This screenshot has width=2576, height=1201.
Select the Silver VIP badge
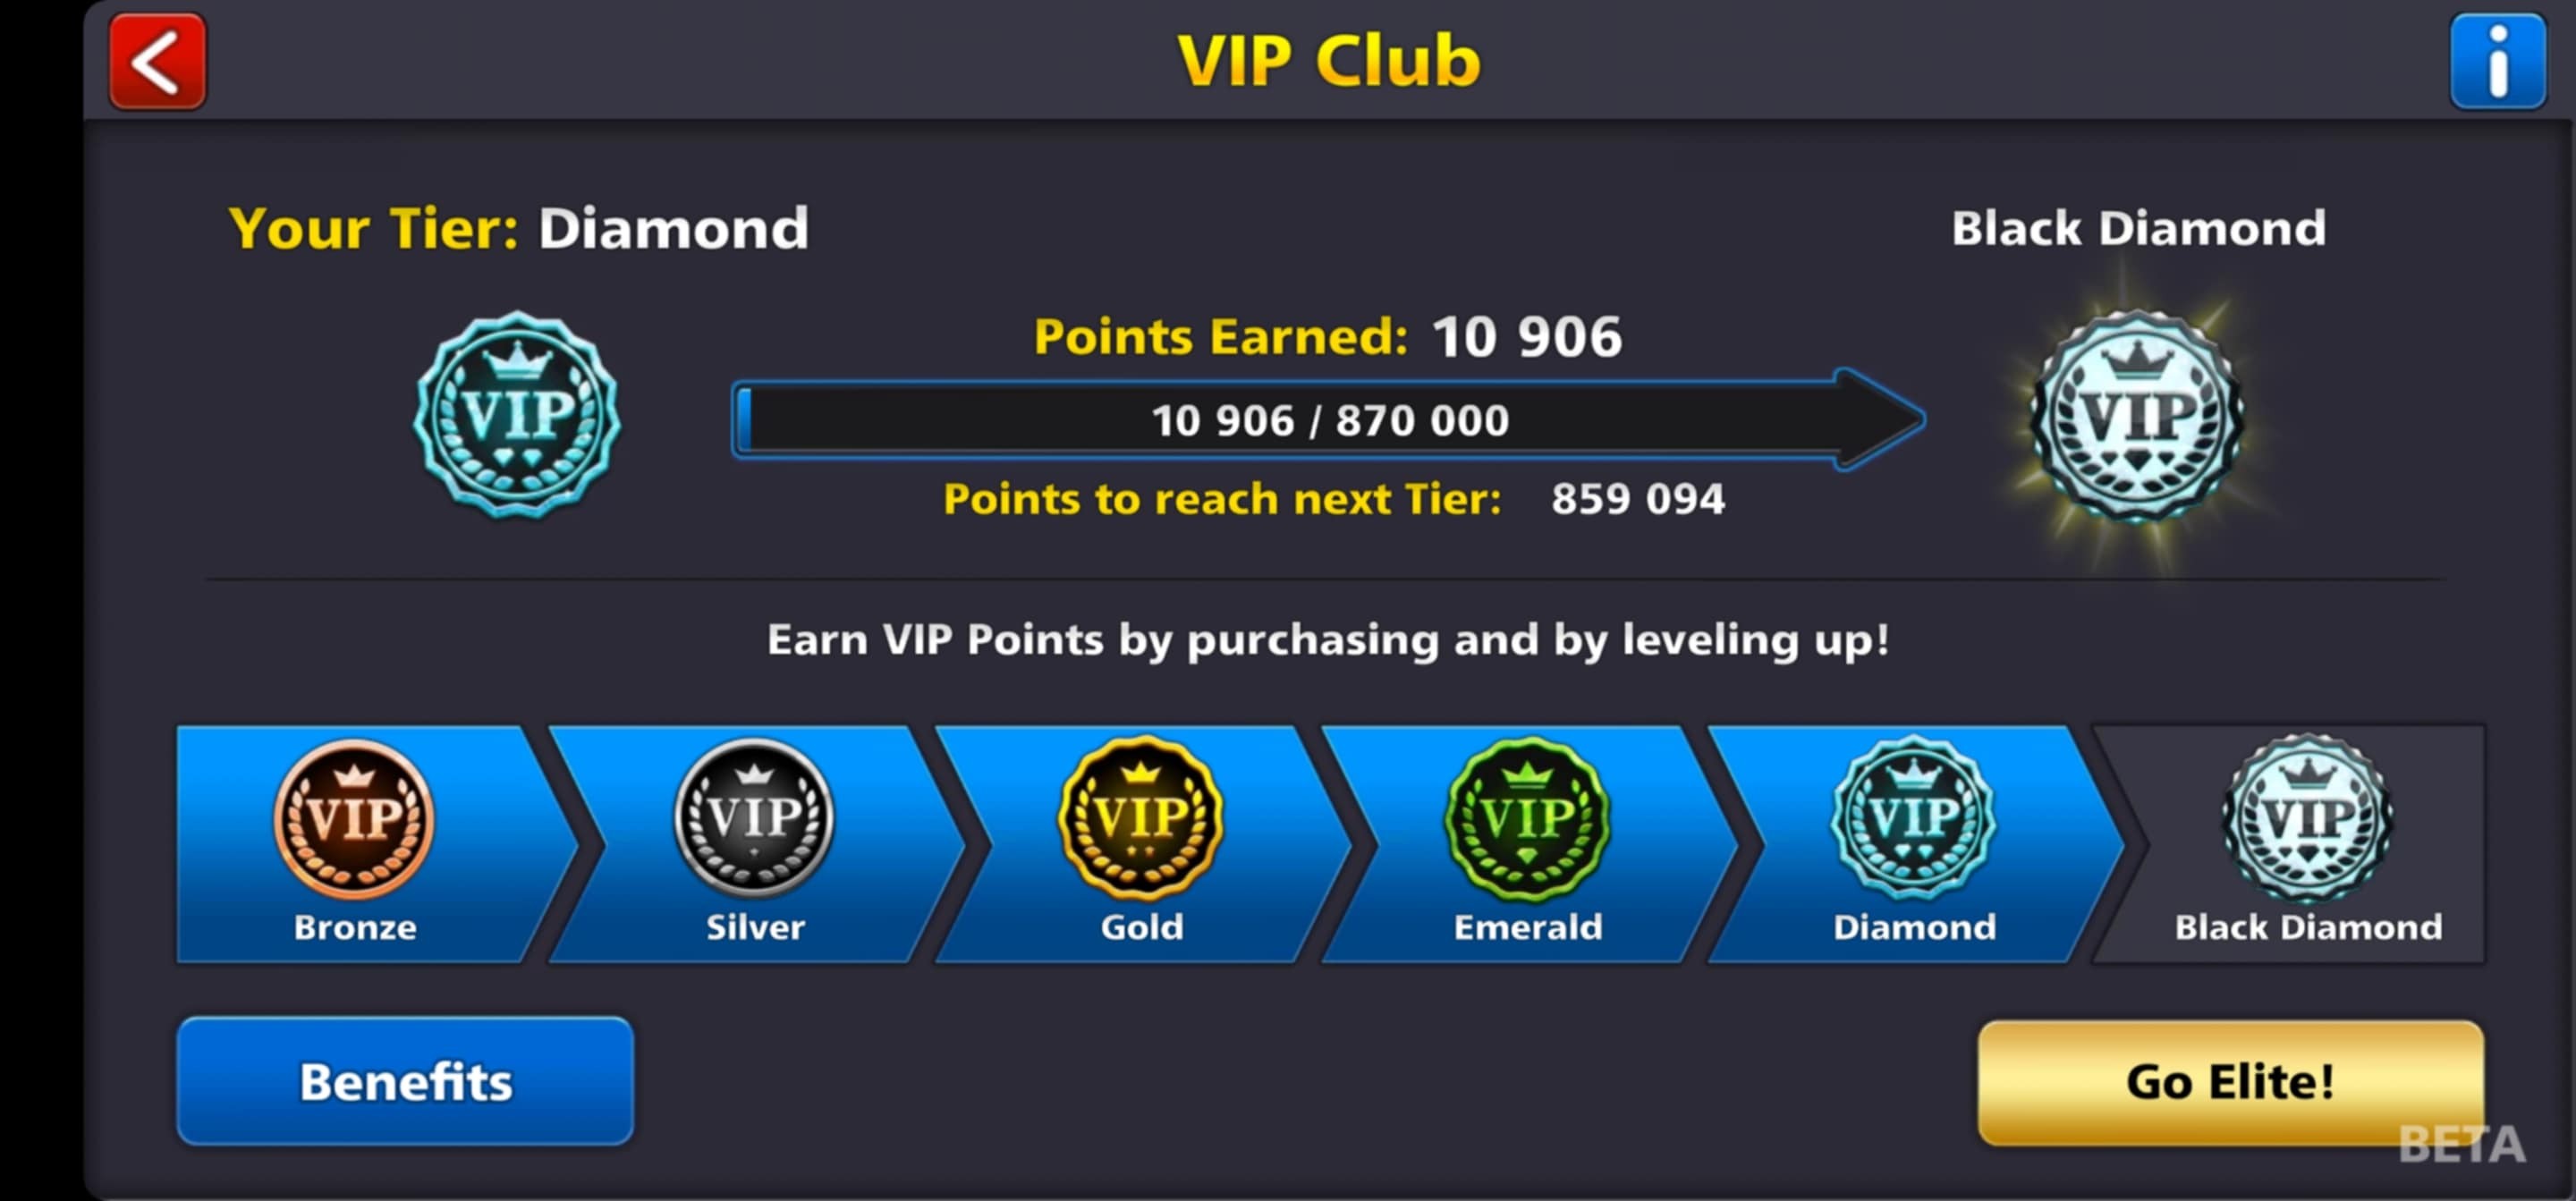[x=754, y=818]
